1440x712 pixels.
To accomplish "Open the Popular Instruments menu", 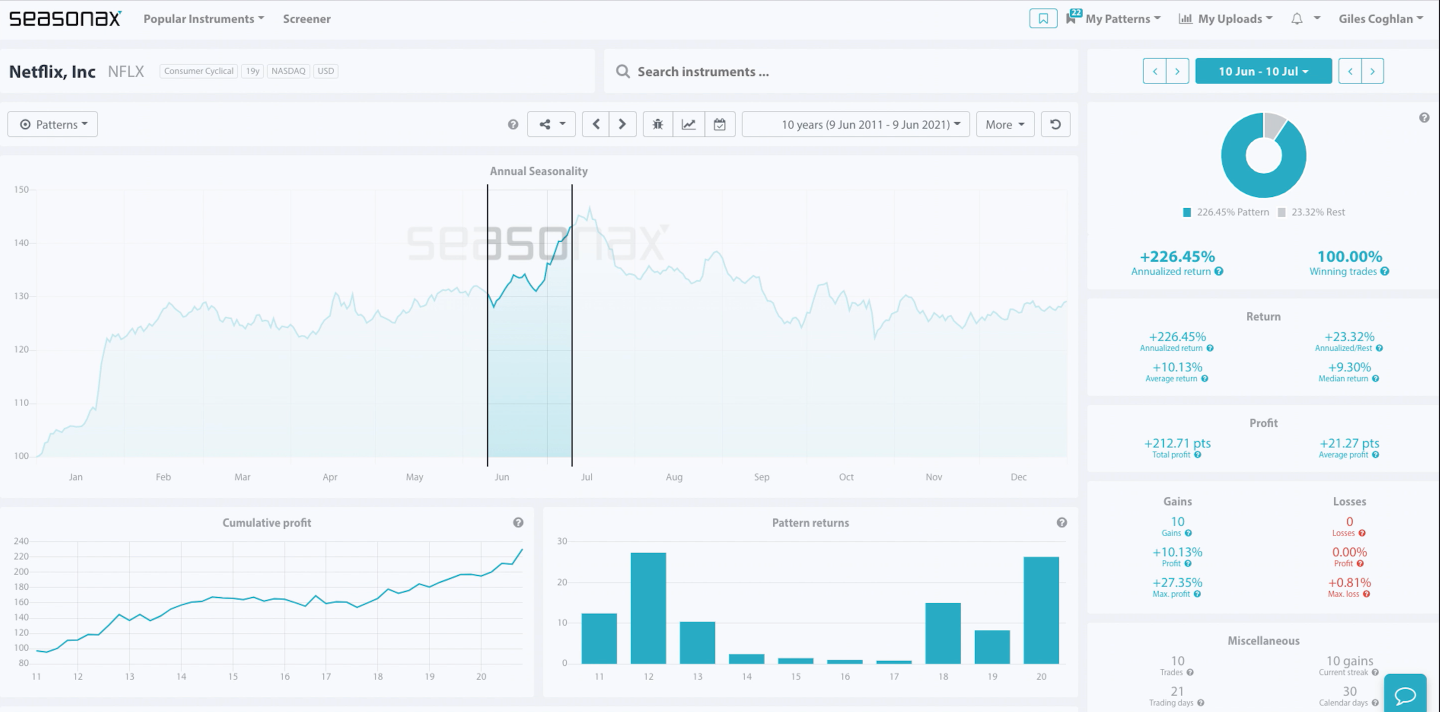I will pyautogui.click(x=204, y=18).
